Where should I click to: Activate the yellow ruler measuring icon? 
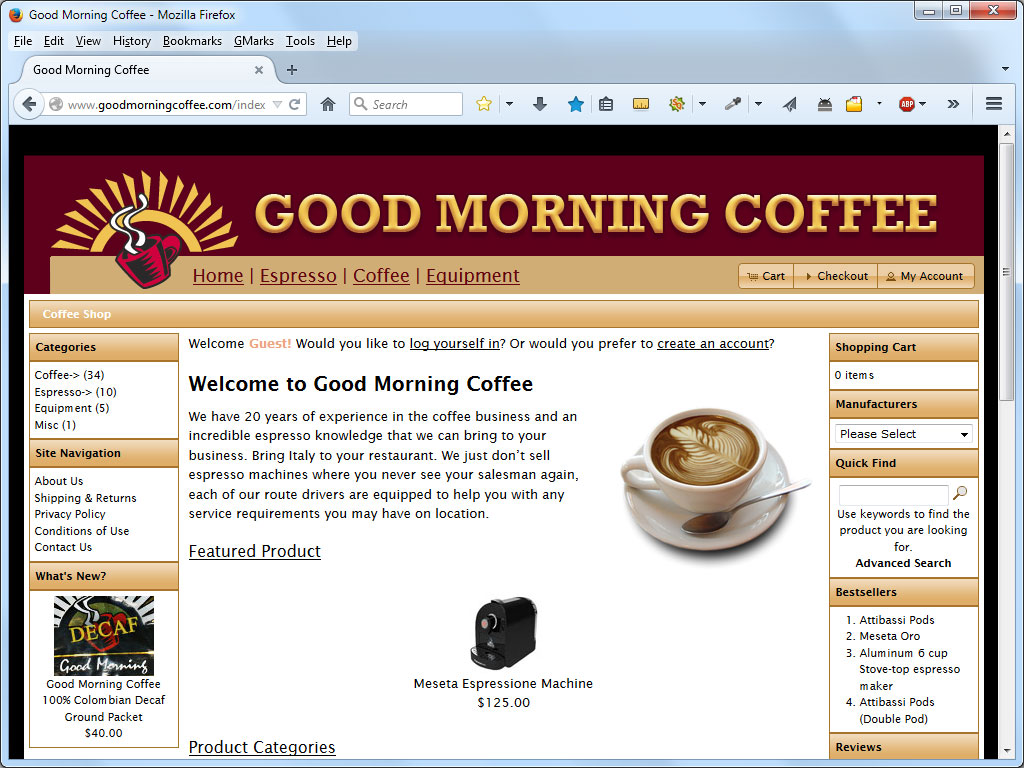pyautogui.click(x=641, y=104)
